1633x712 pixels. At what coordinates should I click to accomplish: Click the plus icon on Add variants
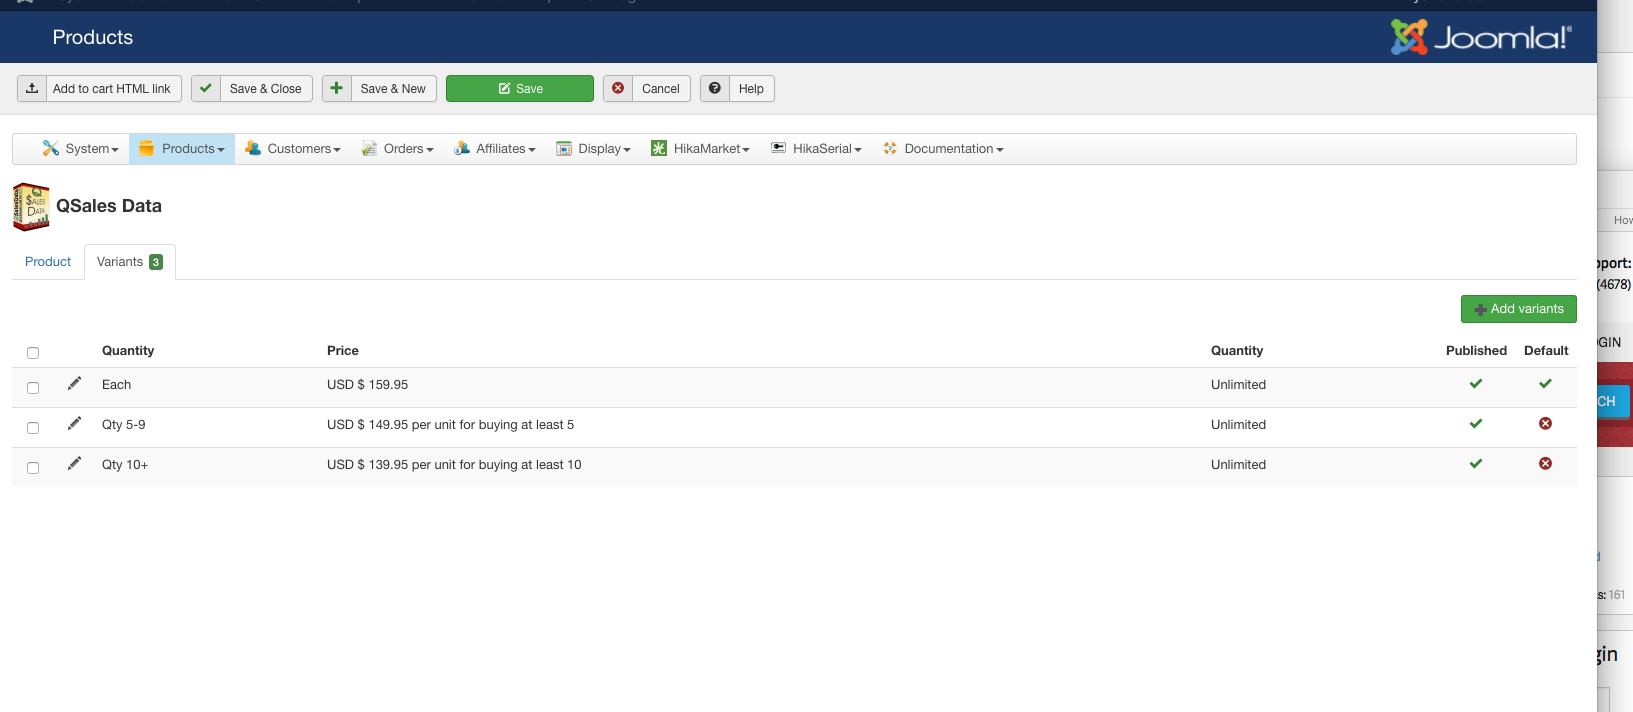point(1480,309)
